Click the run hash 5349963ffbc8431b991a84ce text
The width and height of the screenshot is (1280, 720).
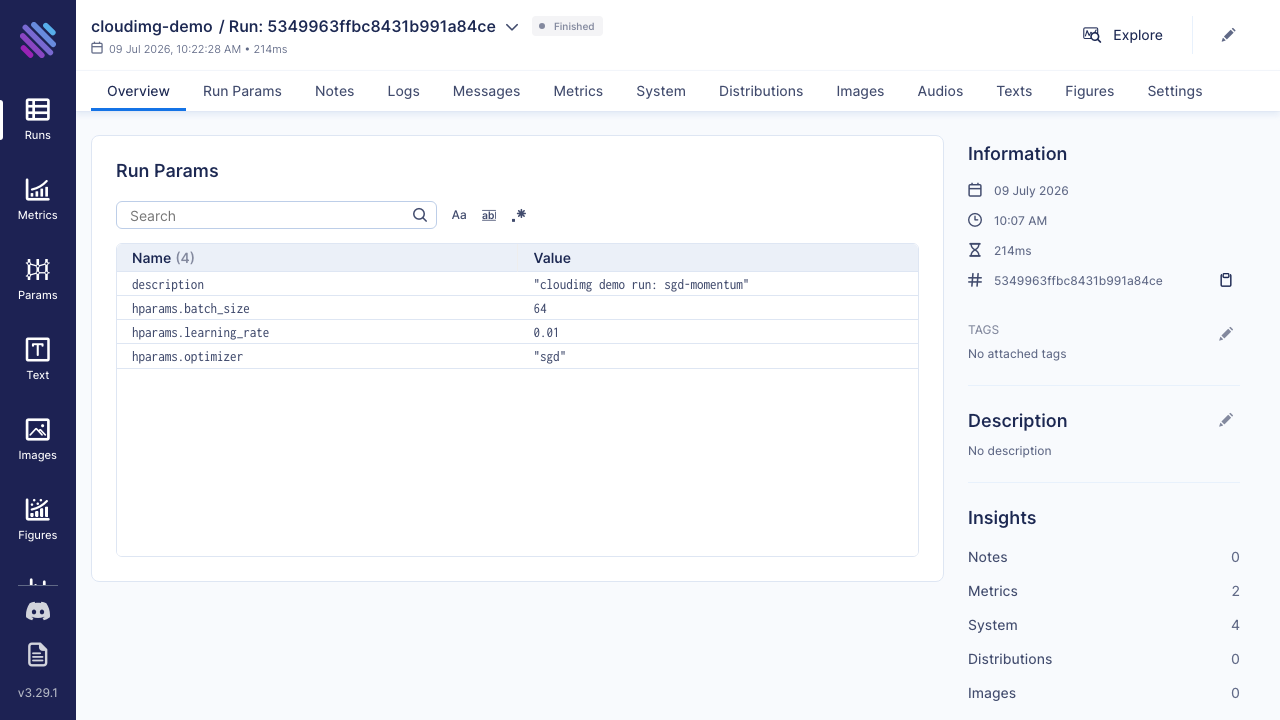(x=1078, y=280)
